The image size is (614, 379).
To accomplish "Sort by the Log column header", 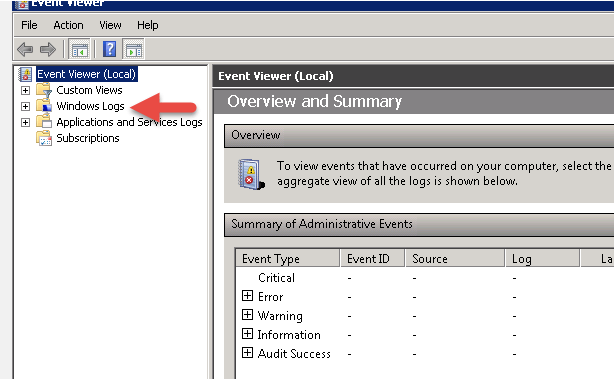I will (x=542, y=258).
